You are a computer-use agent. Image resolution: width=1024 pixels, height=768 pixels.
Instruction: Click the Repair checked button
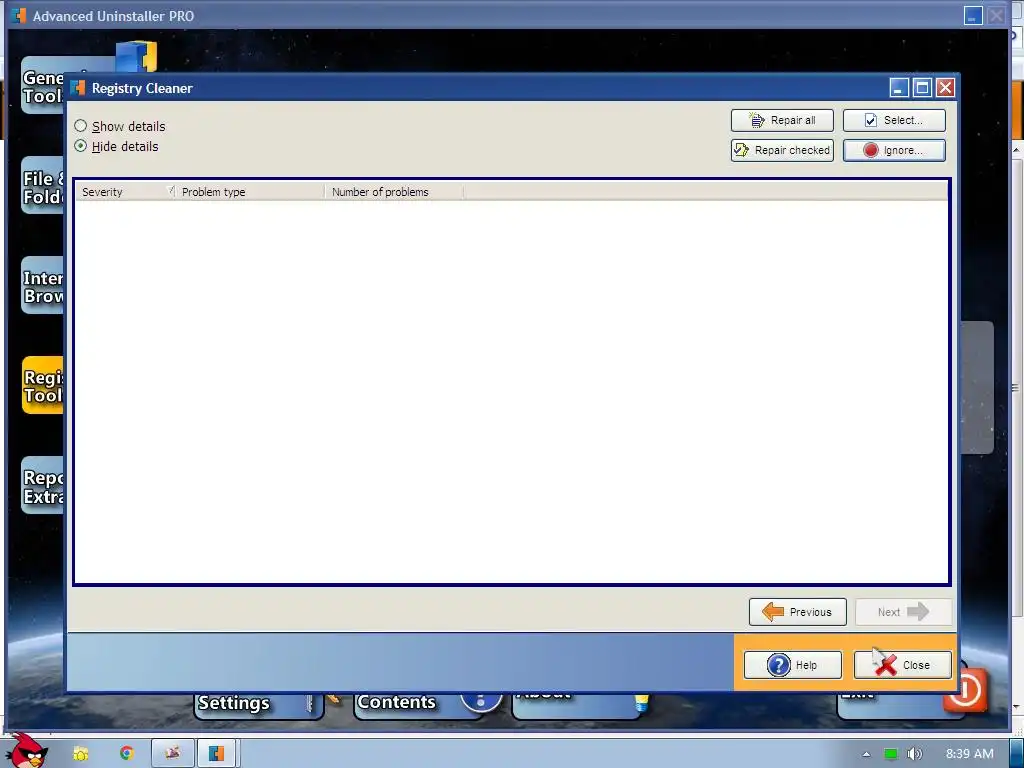coord(782,150)
